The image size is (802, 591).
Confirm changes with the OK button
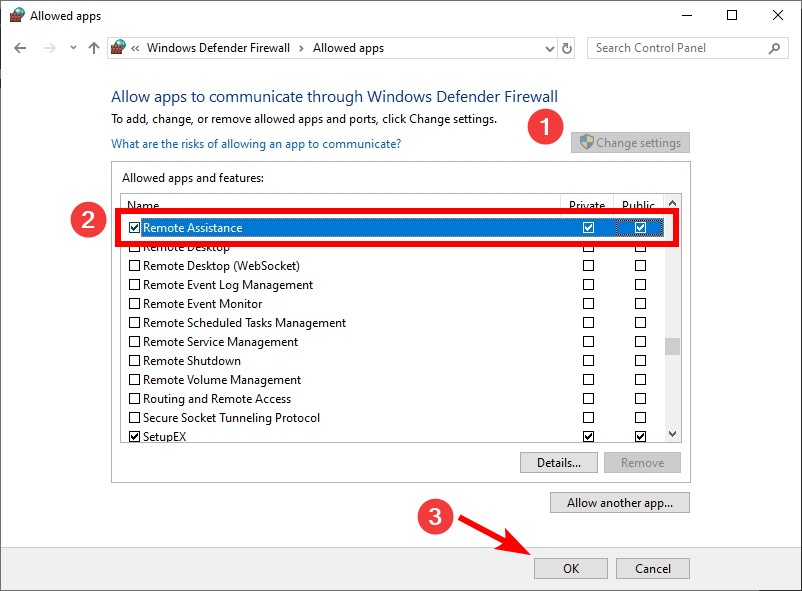pos(571,568)
